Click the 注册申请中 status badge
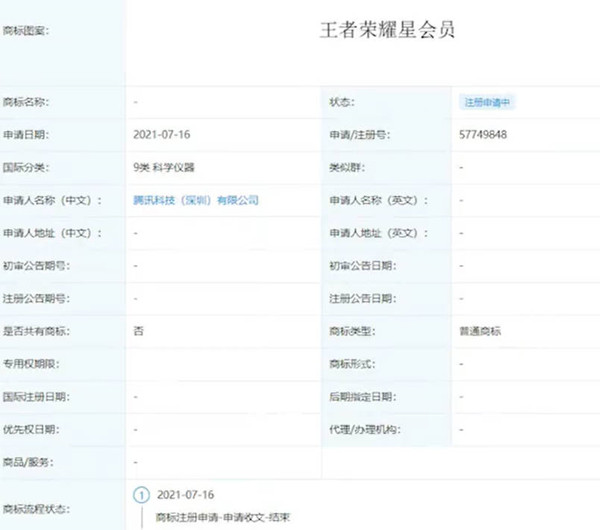The width and height of the screenshot is (600, 530). pyautogui.click(x=487, y=102)
